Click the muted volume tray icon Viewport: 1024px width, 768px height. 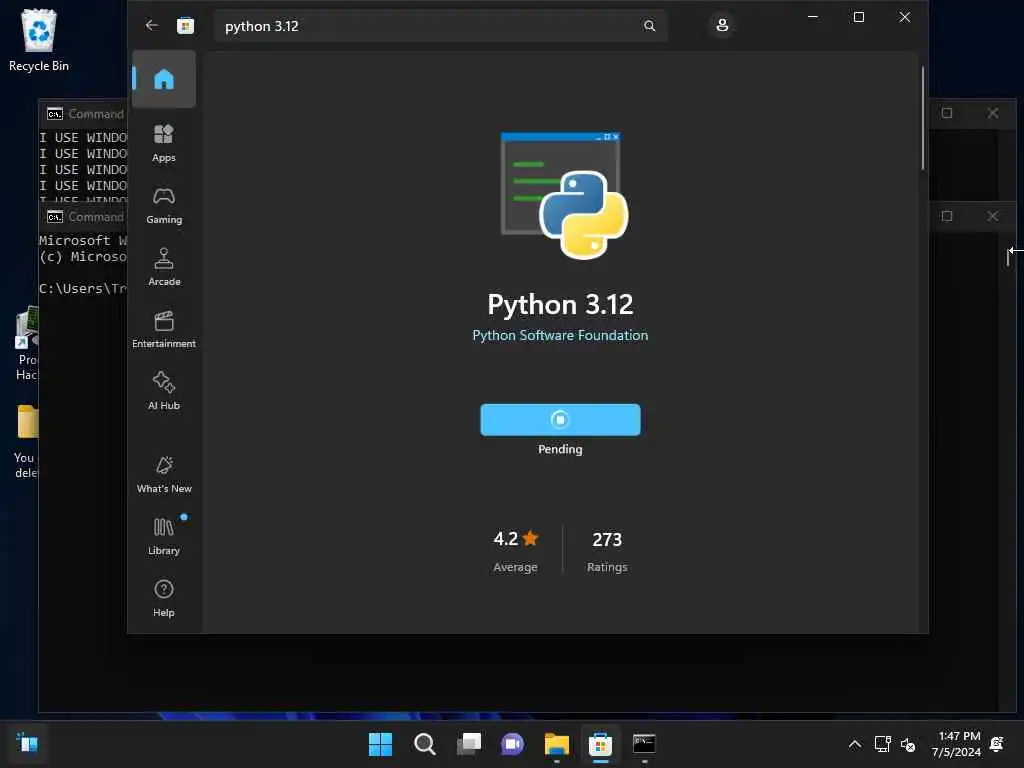908,744
